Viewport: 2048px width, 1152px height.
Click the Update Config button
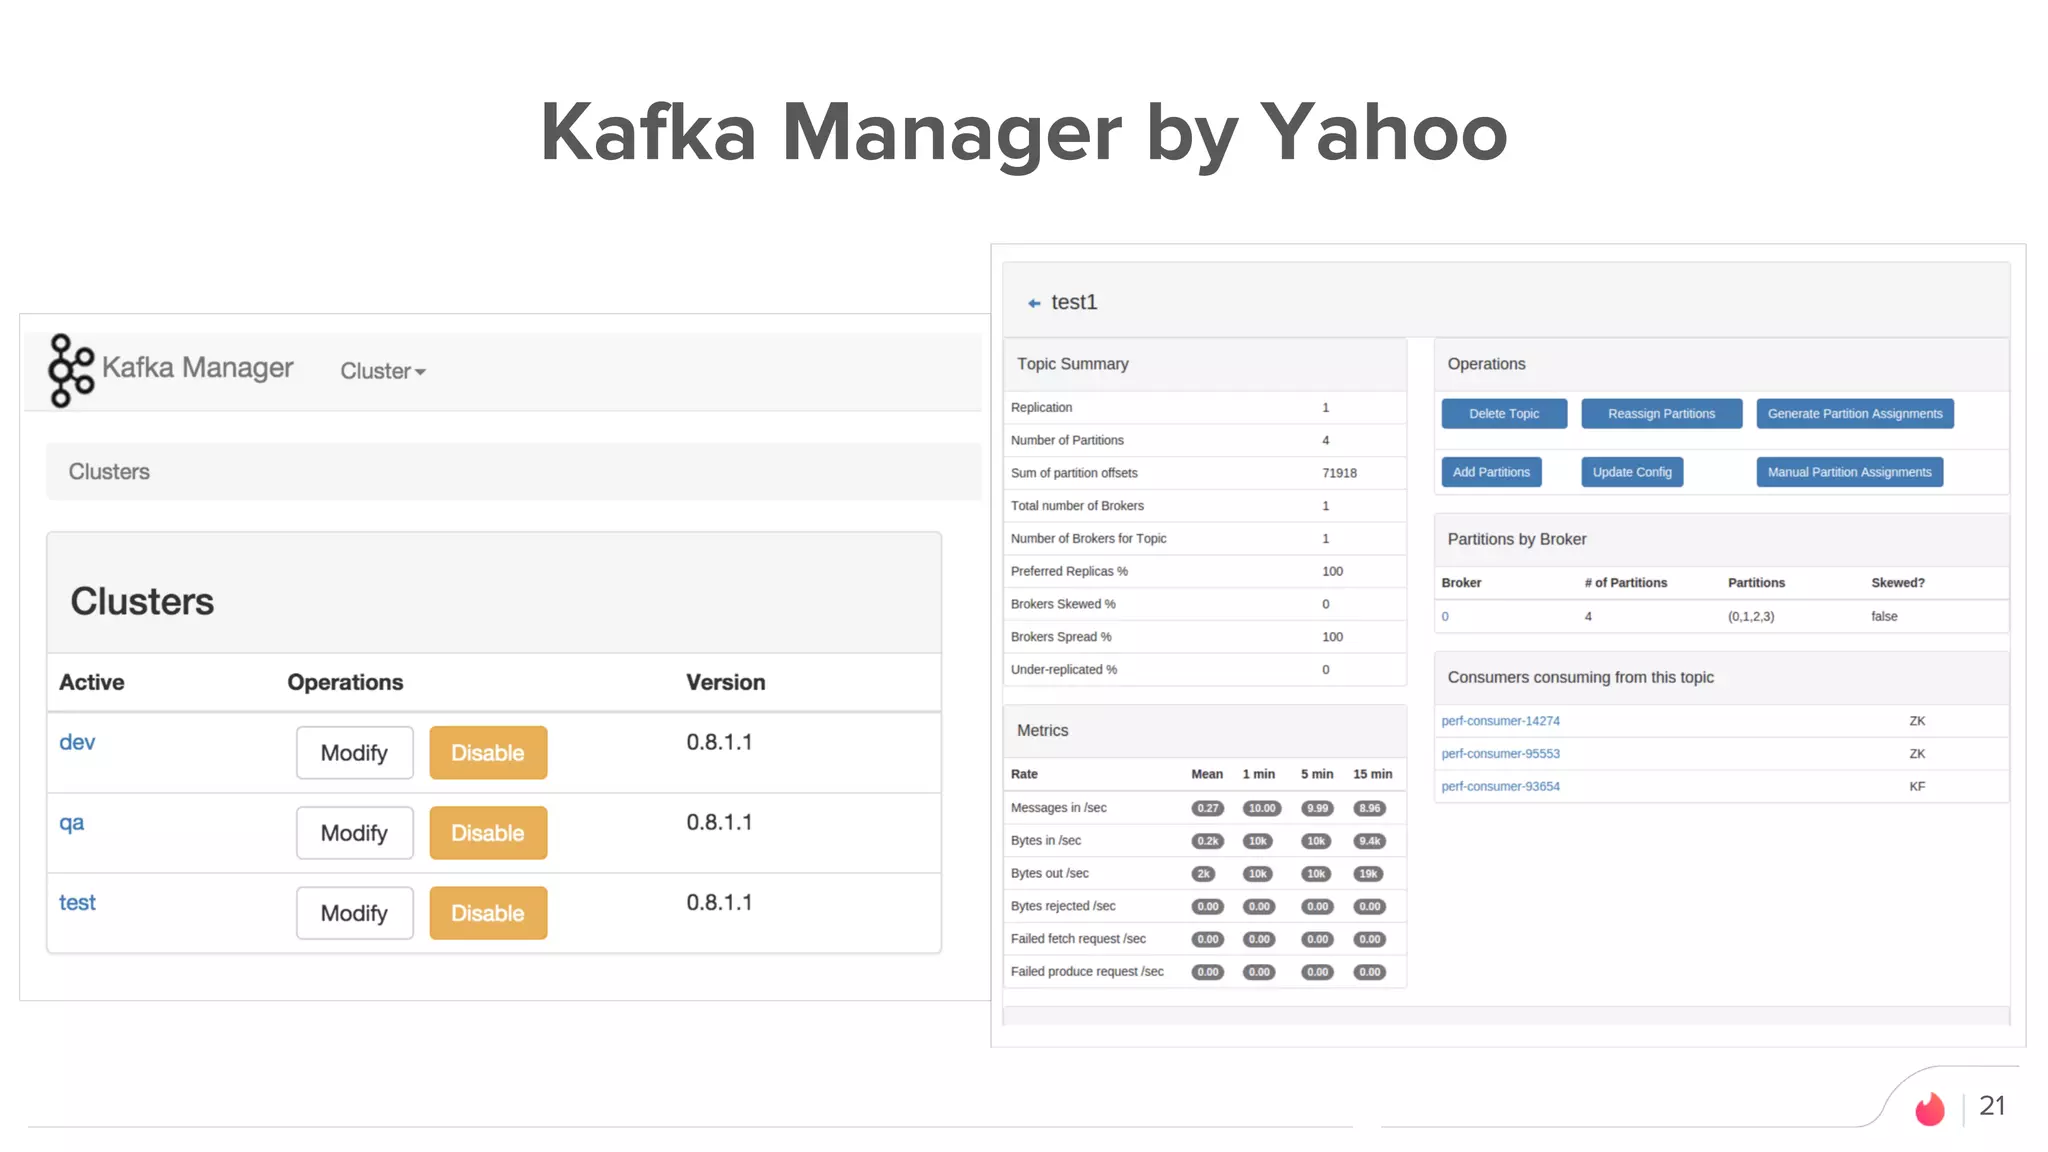[x=1632, y=472]
